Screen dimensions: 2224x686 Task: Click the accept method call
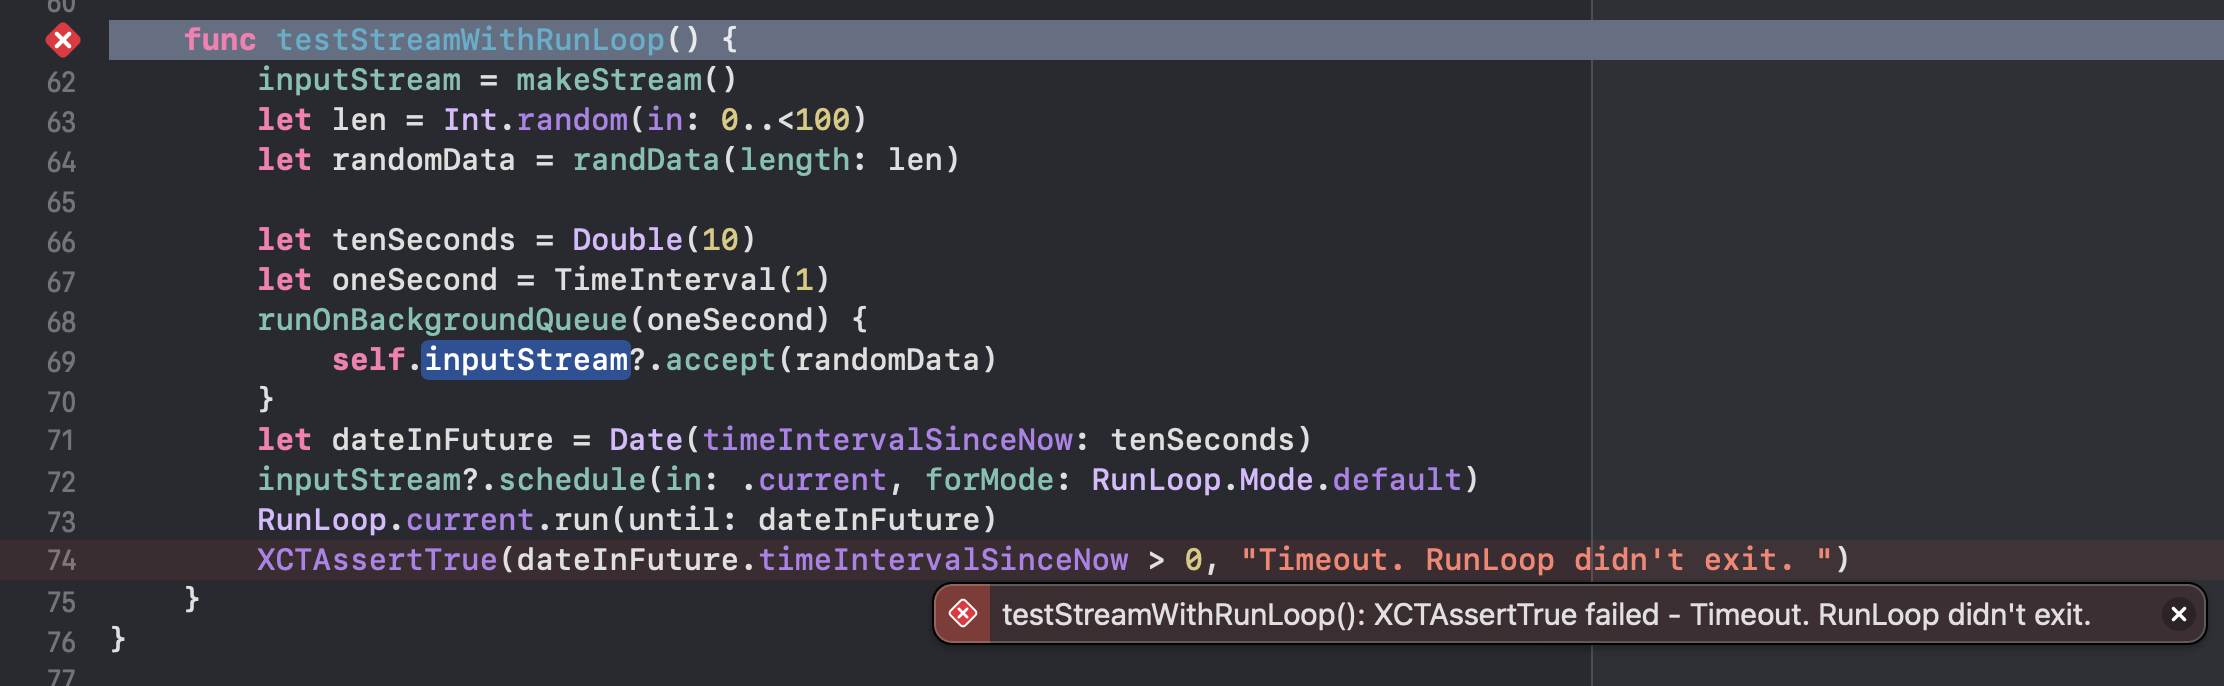[720, 360]
